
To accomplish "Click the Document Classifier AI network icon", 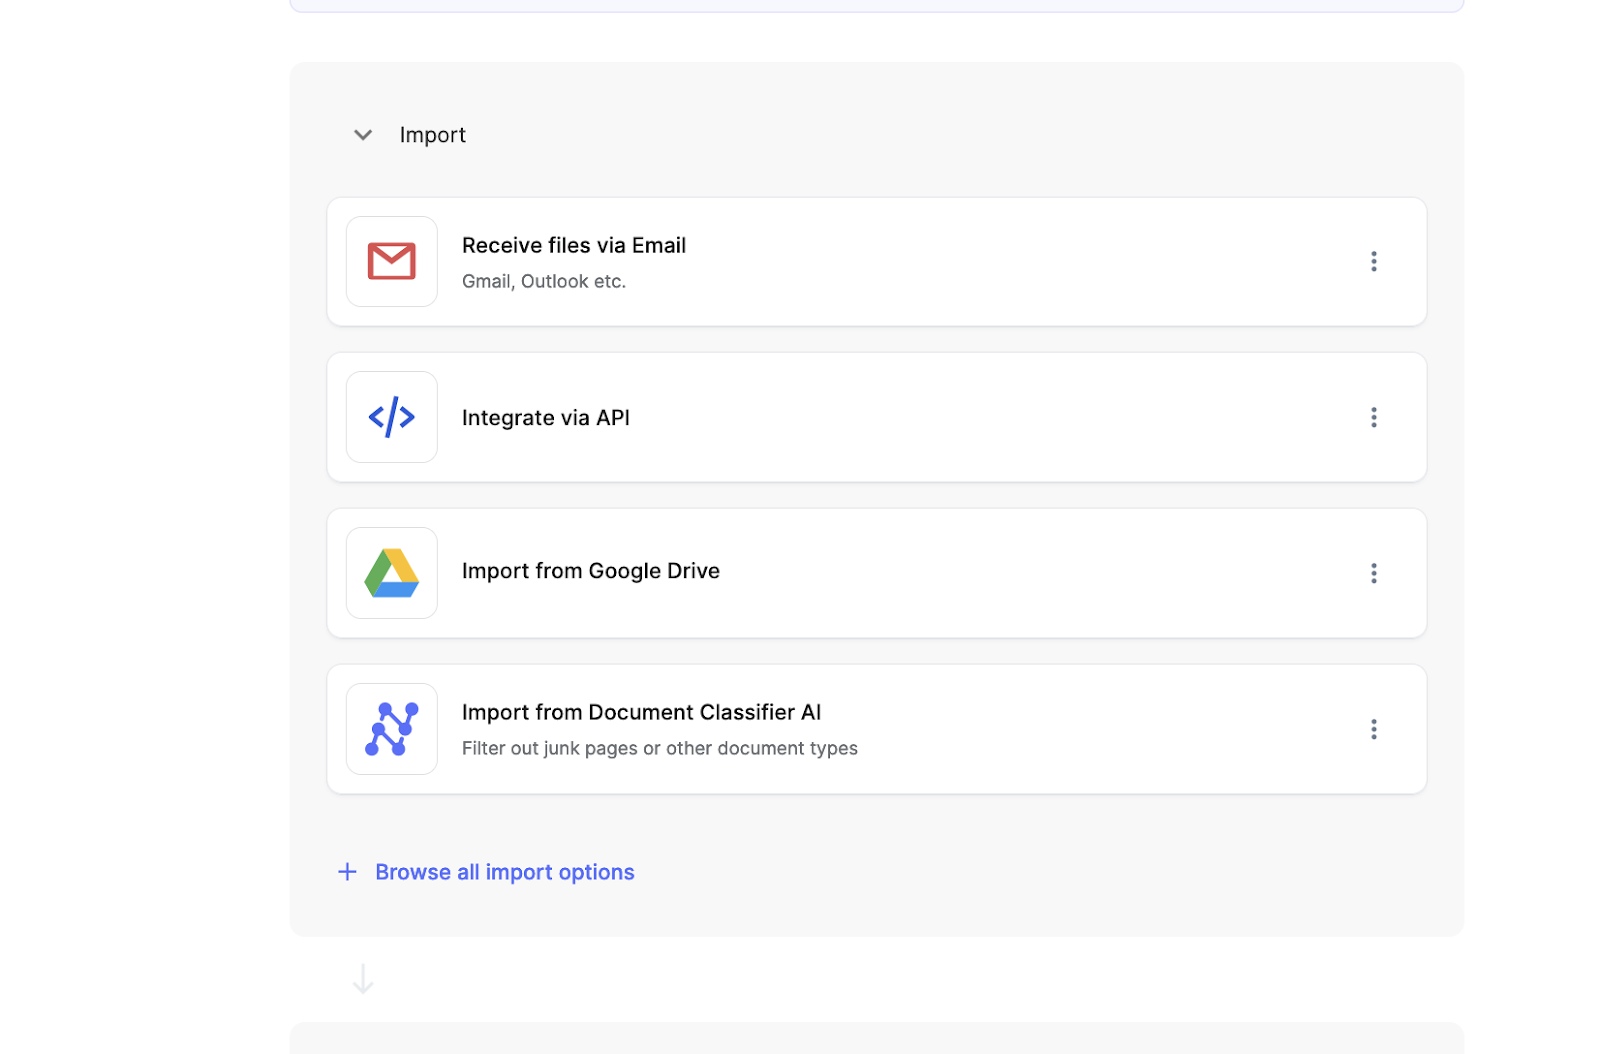I will click(x=391, y=729).
